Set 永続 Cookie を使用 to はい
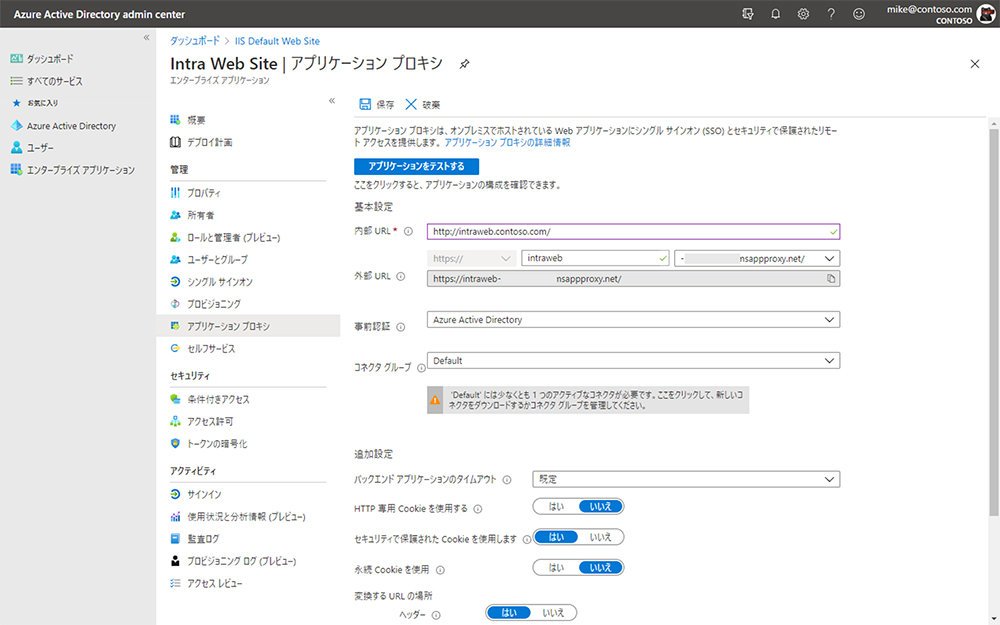 click(x=556, y=568)
